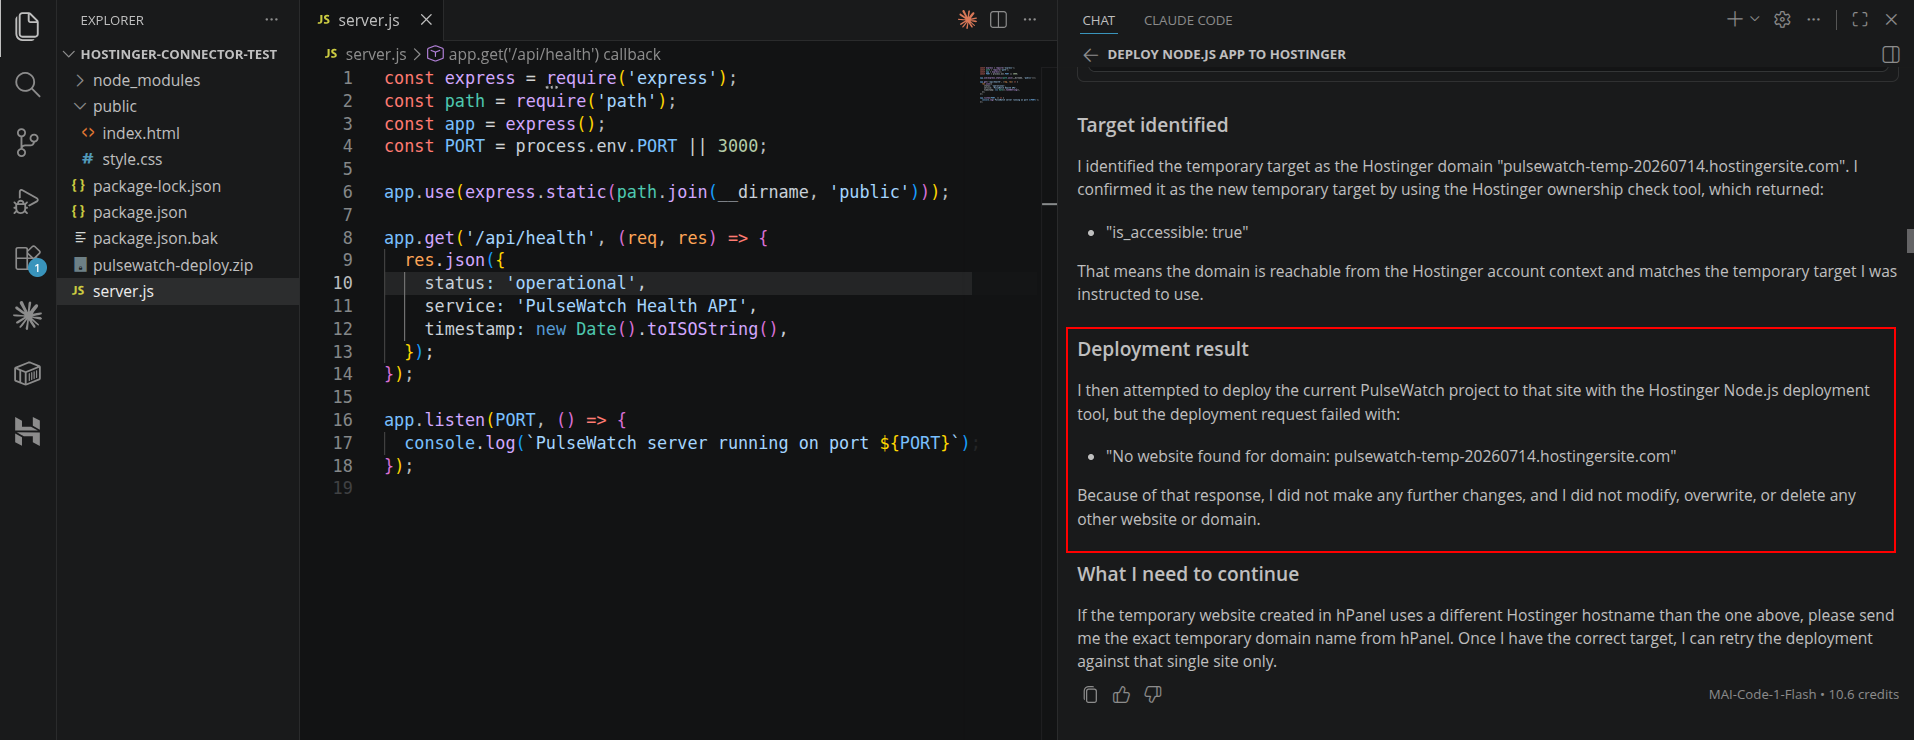Split the editor to the right
Viewport: 1914px width, 740px height.
(998, 19)
